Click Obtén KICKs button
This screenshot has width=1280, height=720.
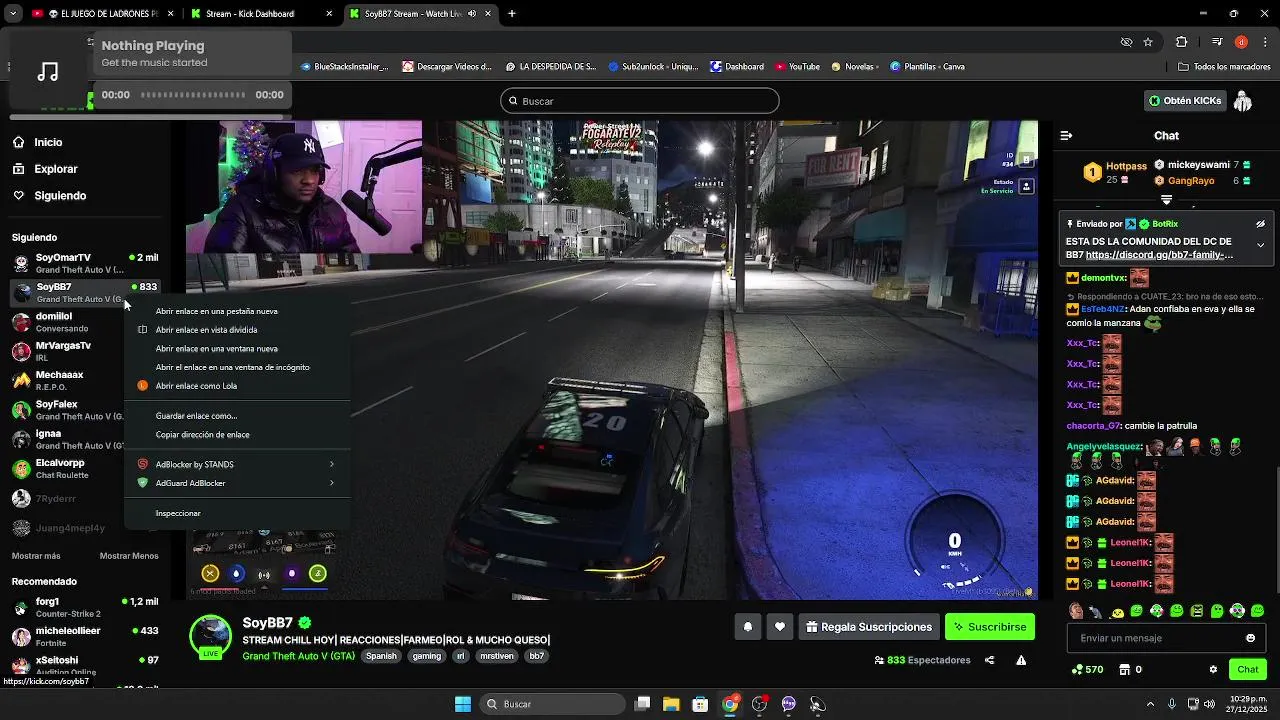(1185, 101)
